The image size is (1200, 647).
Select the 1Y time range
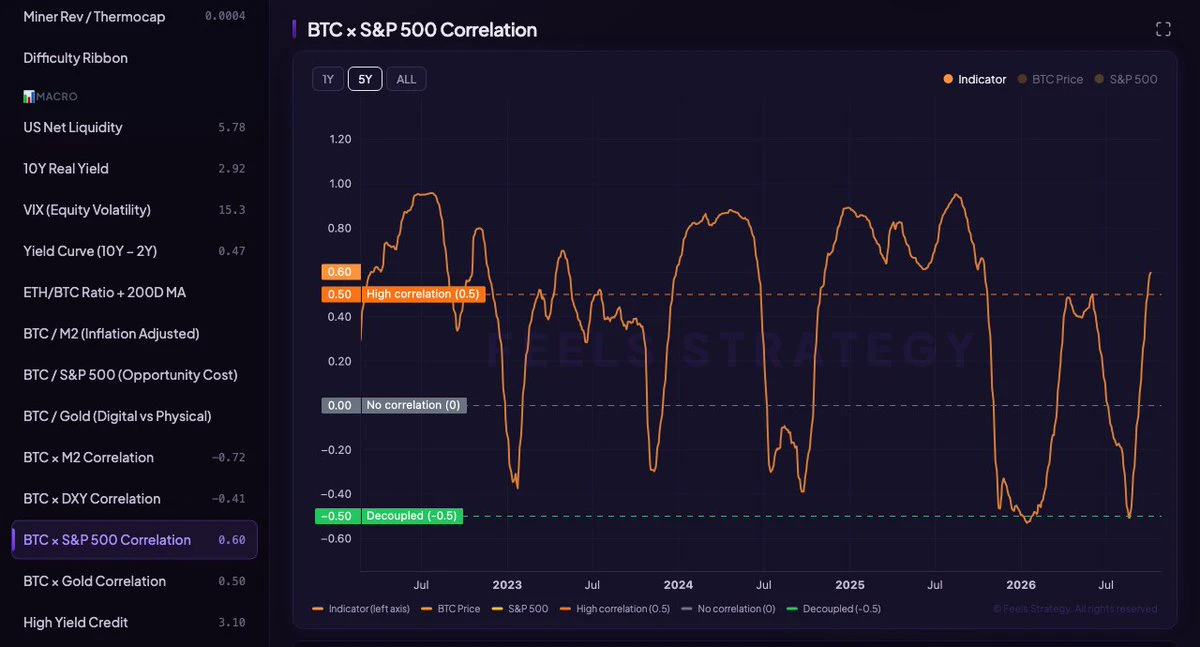click(x=328, y=79)
